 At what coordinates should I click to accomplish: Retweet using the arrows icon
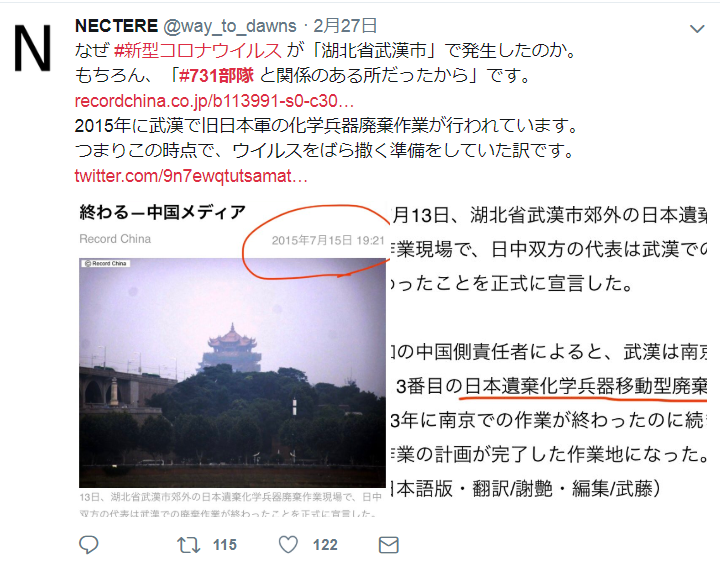pyautogui.click(x=189, y=545)
